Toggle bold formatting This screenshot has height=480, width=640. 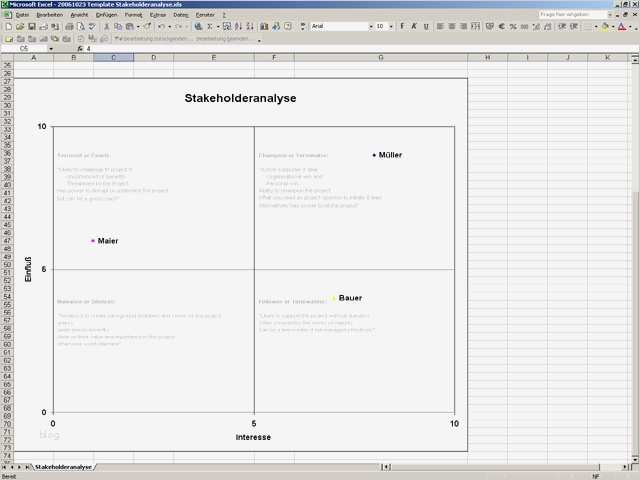pos(402,27)
